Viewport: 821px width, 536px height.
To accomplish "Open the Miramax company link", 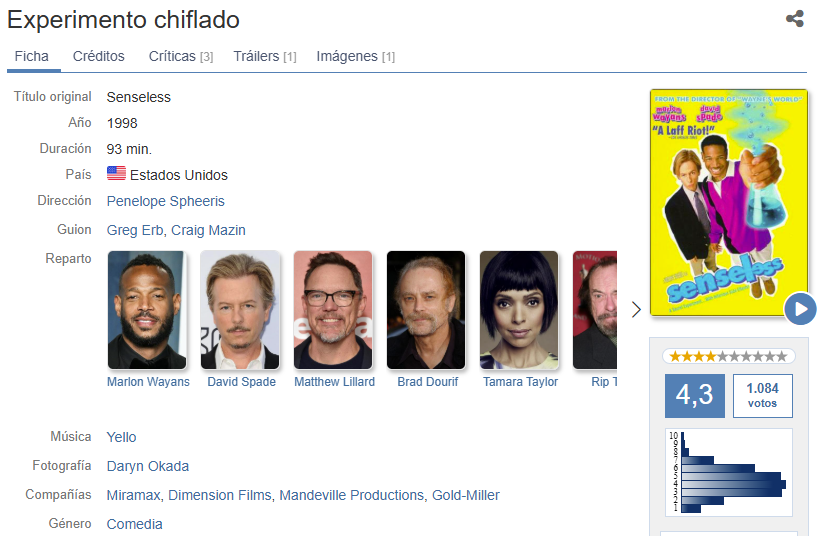I will coord(134,495).
